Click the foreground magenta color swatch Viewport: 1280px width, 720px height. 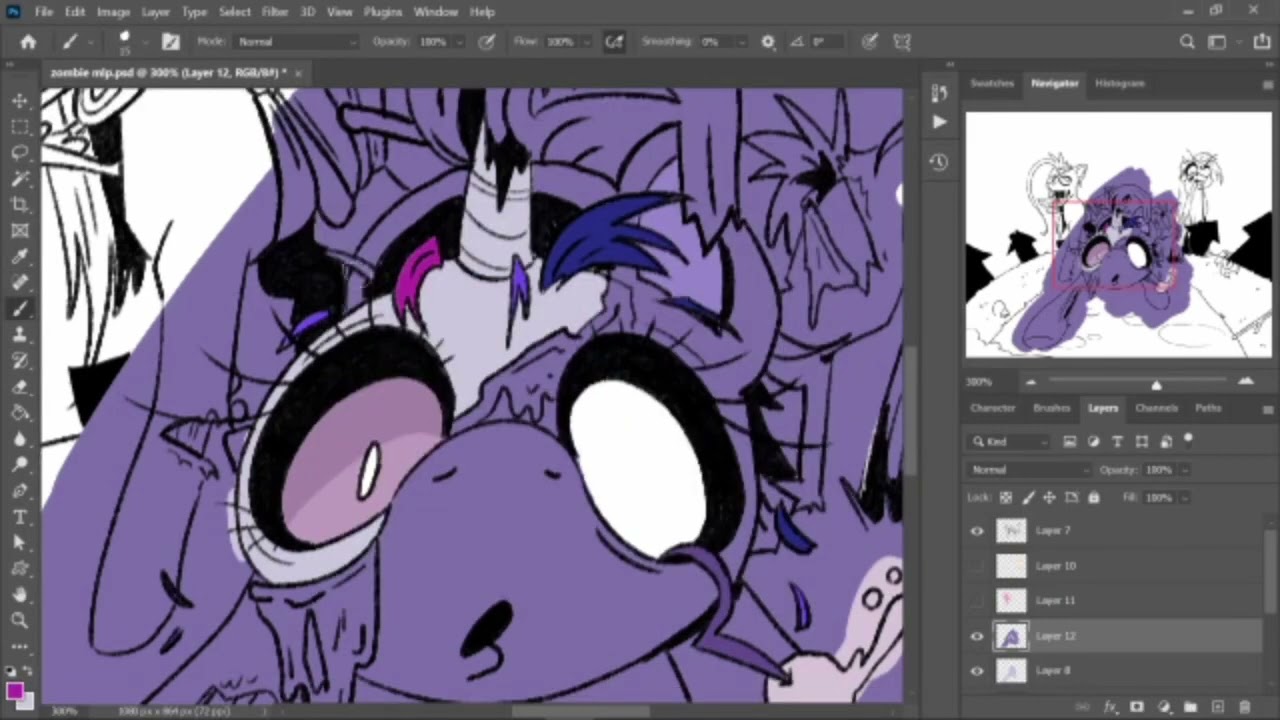pos(14,692)
